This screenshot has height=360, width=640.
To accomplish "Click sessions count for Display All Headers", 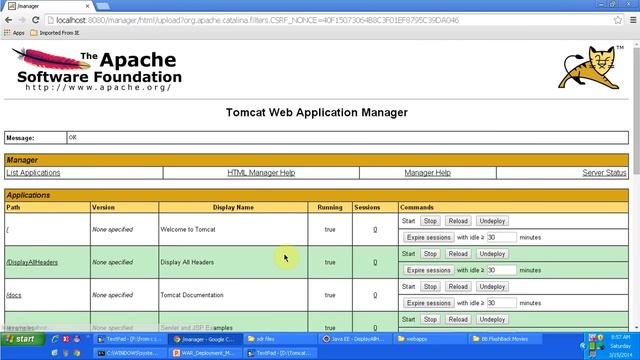I will coord(375,262).
